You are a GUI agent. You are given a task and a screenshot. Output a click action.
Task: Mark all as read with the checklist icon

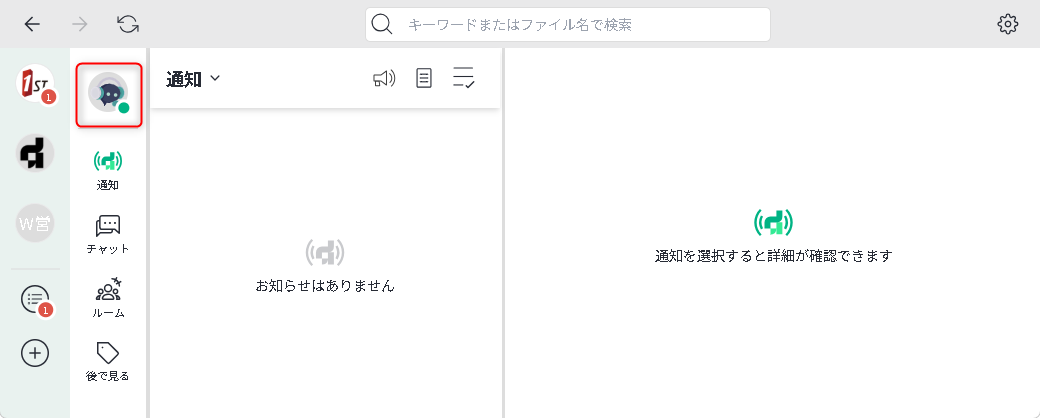[463, 79]
